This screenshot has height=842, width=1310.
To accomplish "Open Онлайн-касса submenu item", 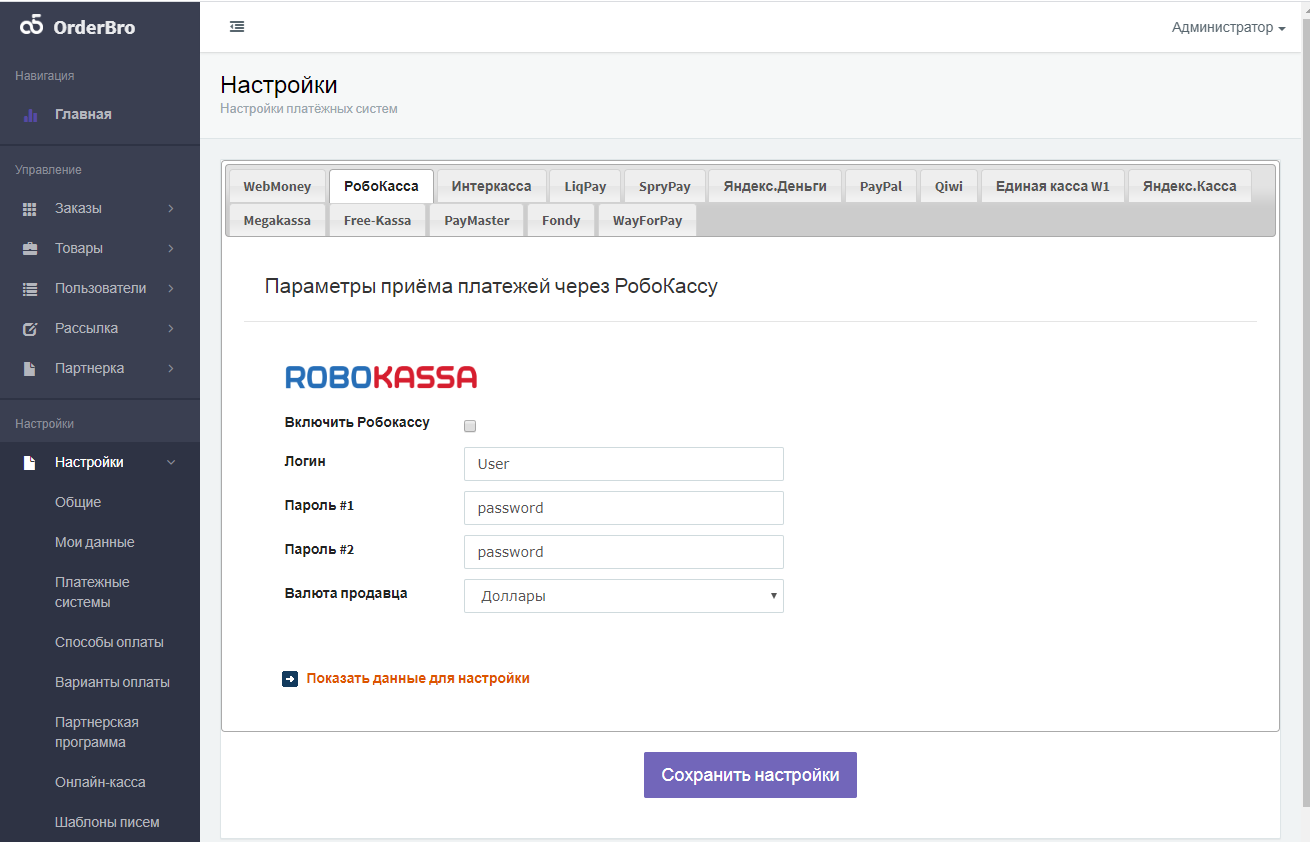I will tap(100, 783).
